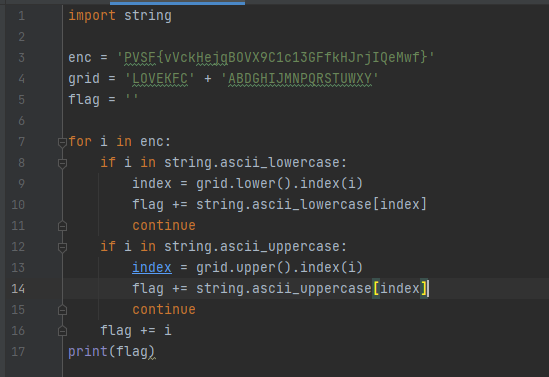The image size is (549, 377).
Task: Click the first continue keyword
Action: (164, 225)
